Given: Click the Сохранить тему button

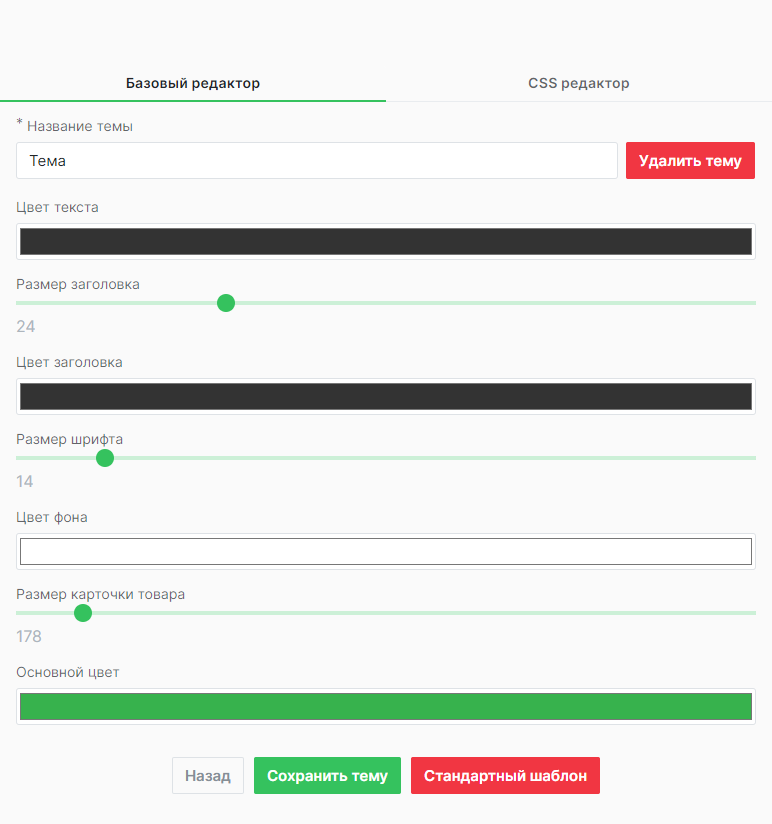Looking at the screenshot, I should coord(327,776).
